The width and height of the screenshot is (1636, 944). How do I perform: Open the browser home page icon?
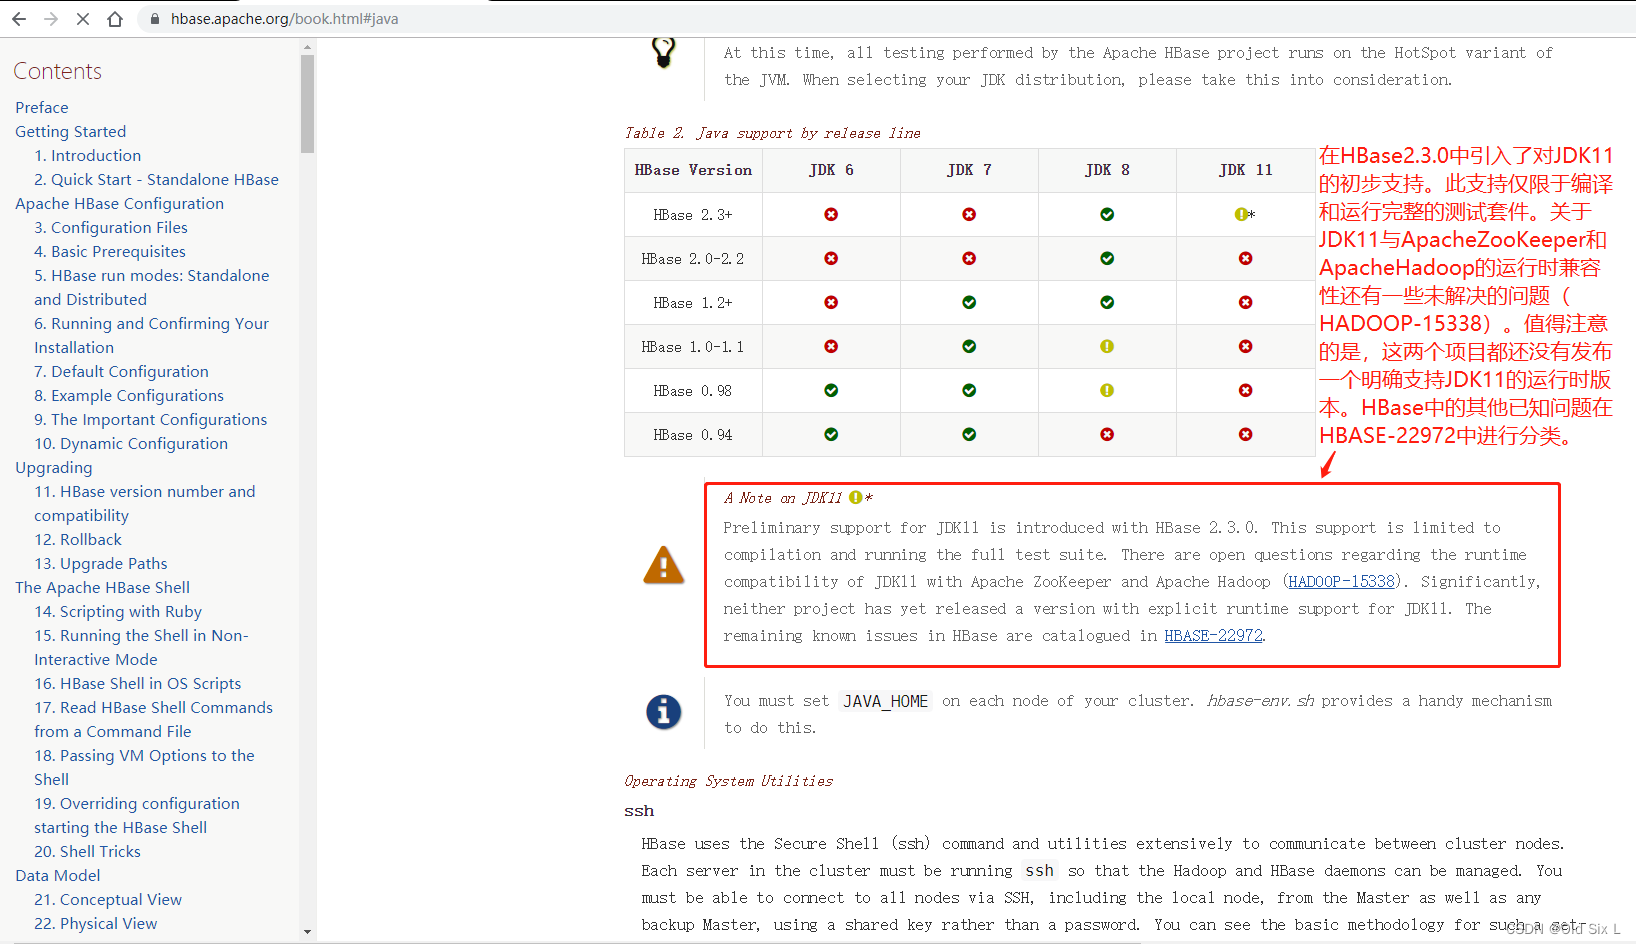click(115, 19)
